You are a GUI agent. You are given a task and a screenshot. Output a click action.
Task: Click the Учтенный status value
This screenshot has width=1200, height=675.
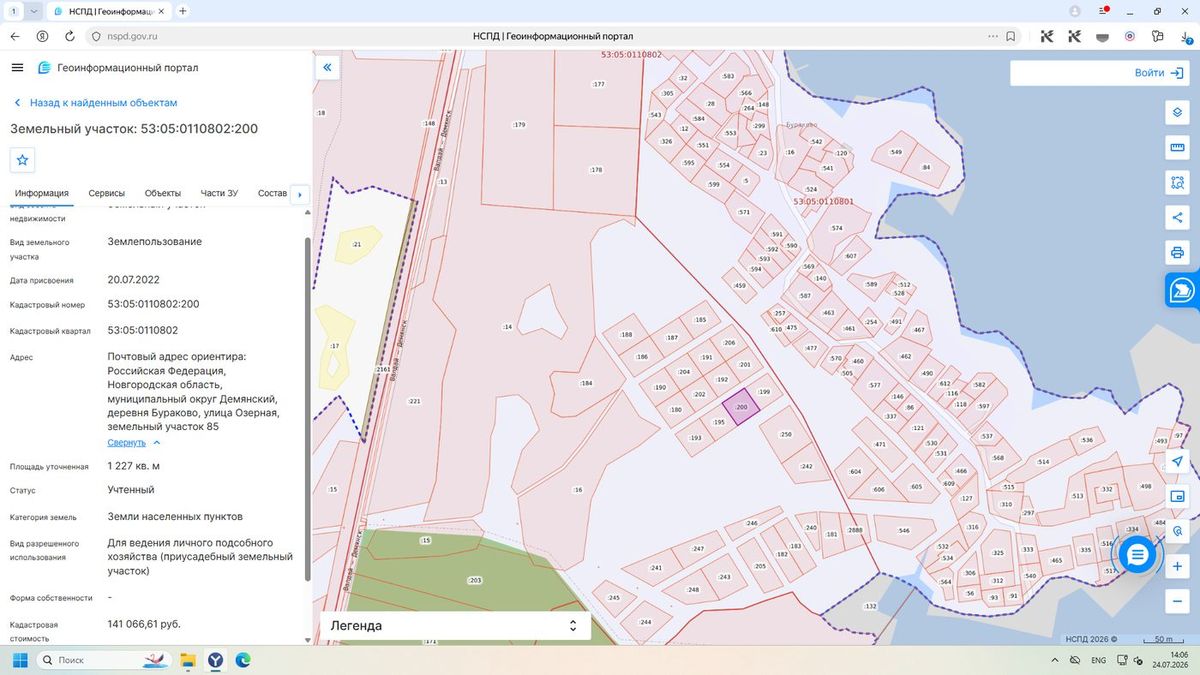tap(131, 490)
